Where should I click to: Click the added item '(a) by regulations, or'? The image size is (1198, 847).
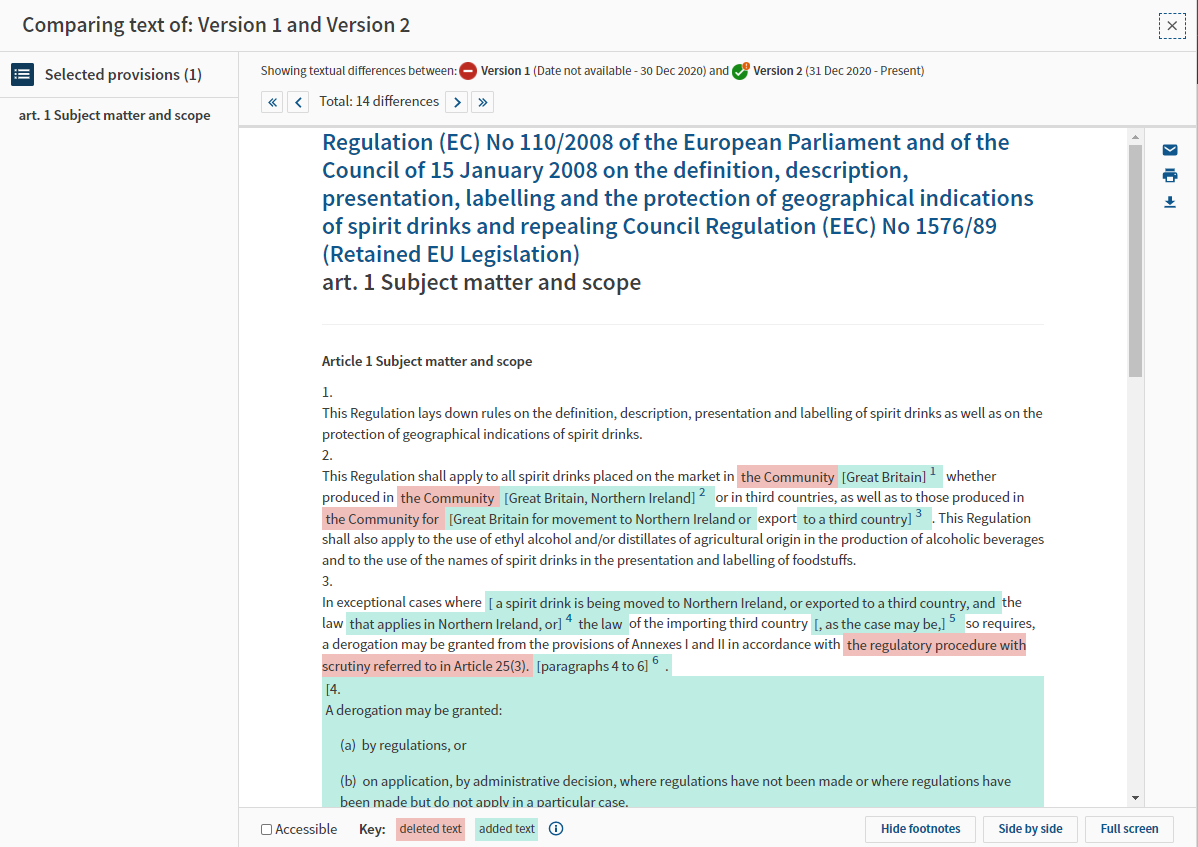pyautogui.click(x=403, y=745)
